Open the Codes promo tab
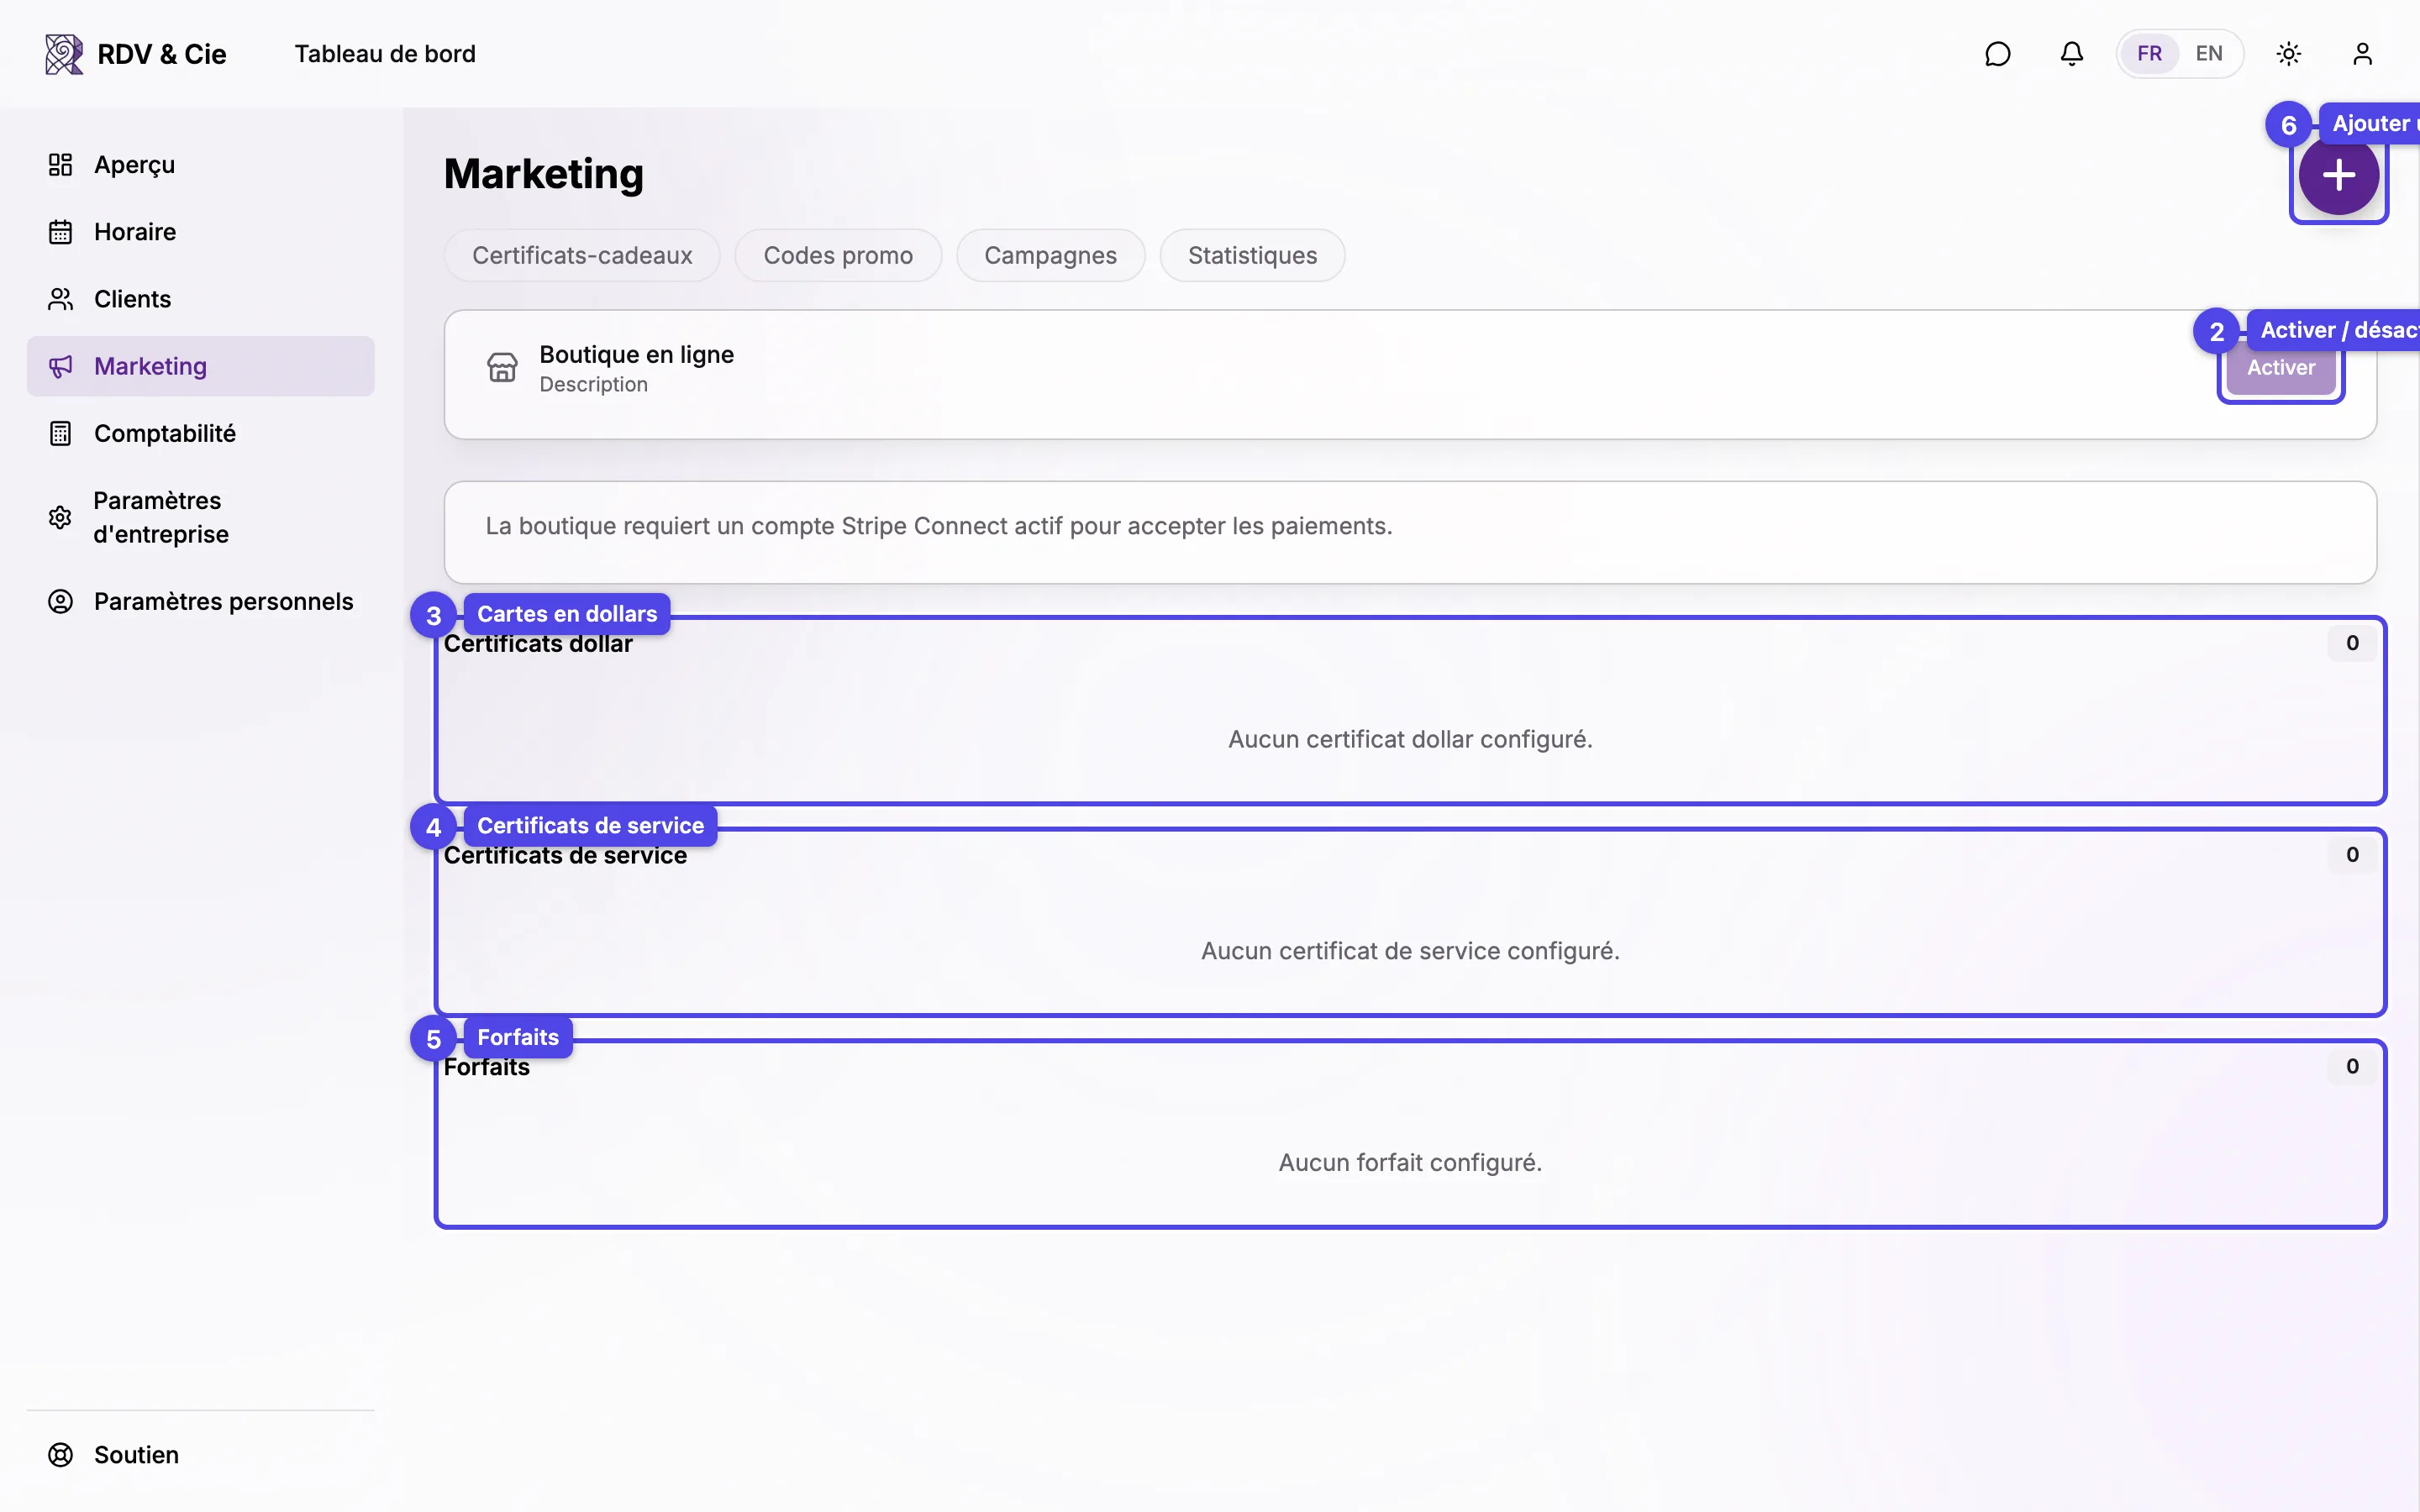Viewport: 2420px width, 1512px height. point(838,256)
